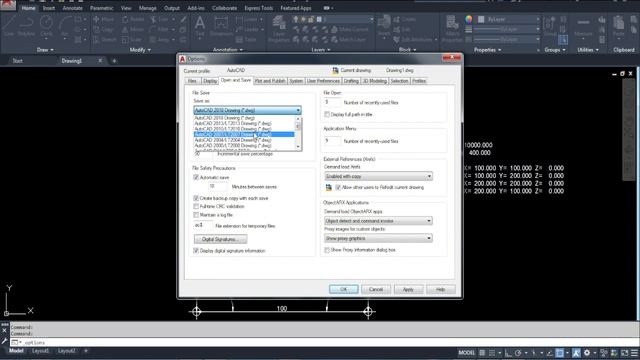The height and width of the screenshot is (360, 640).
Task: Activate the Stretch tool
Action: (104, 40)
